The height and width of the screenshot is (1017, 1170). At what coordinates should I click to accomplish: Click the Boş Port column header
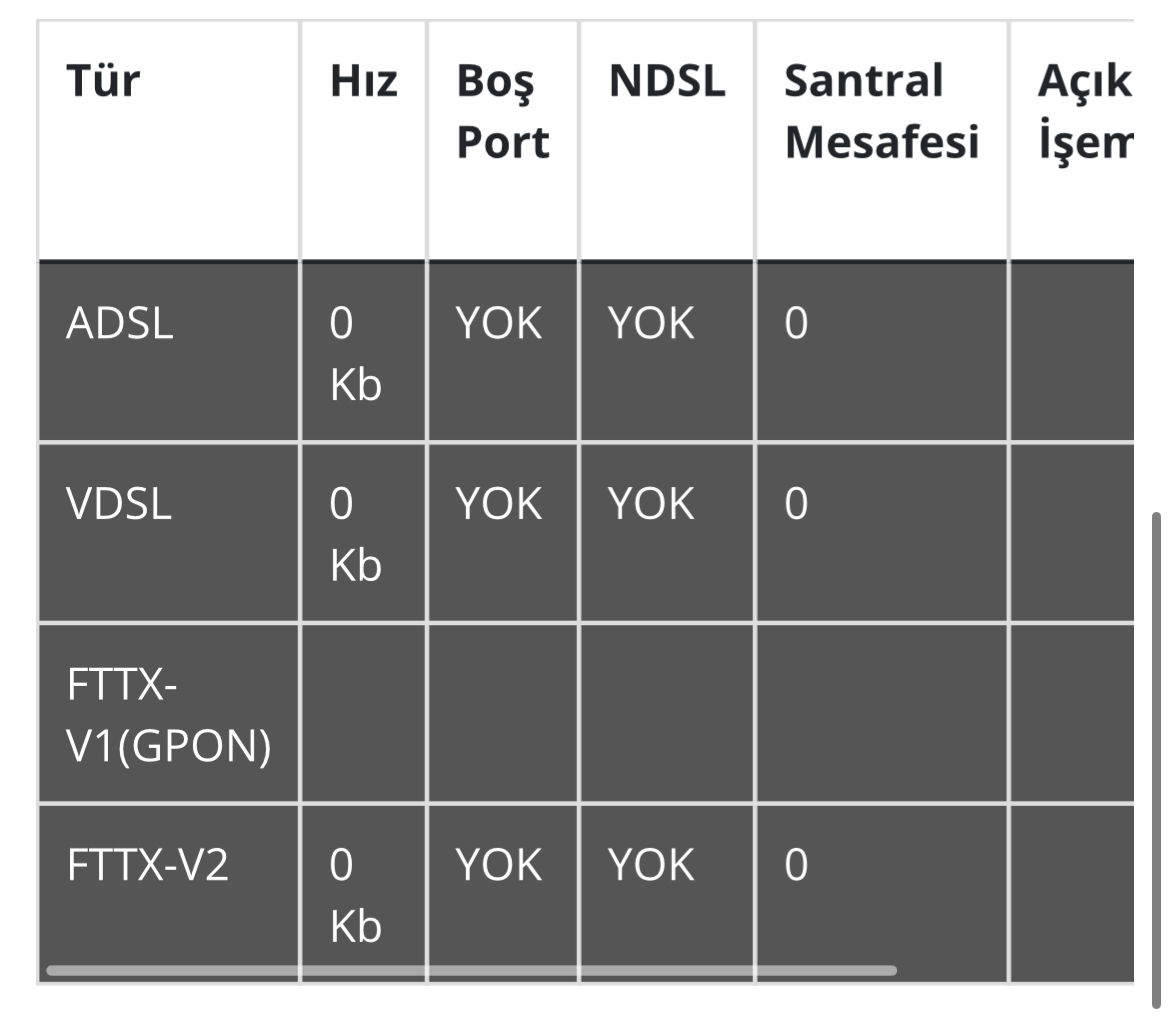(x=503, y=113)
